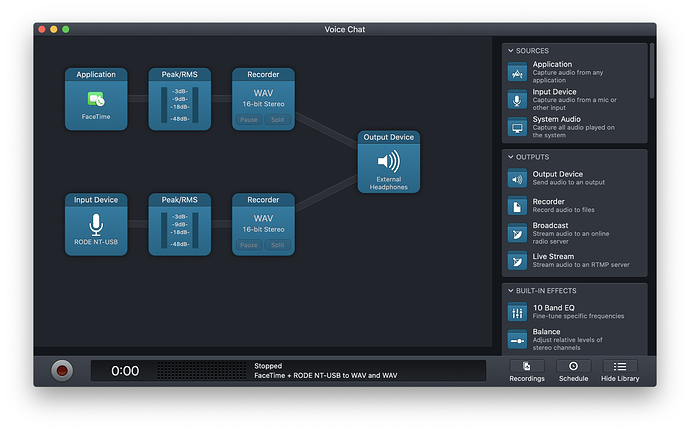Viewport: 690px width, 431px height.
Task: Click the library panel scrollbar
Action: [652, 71]
